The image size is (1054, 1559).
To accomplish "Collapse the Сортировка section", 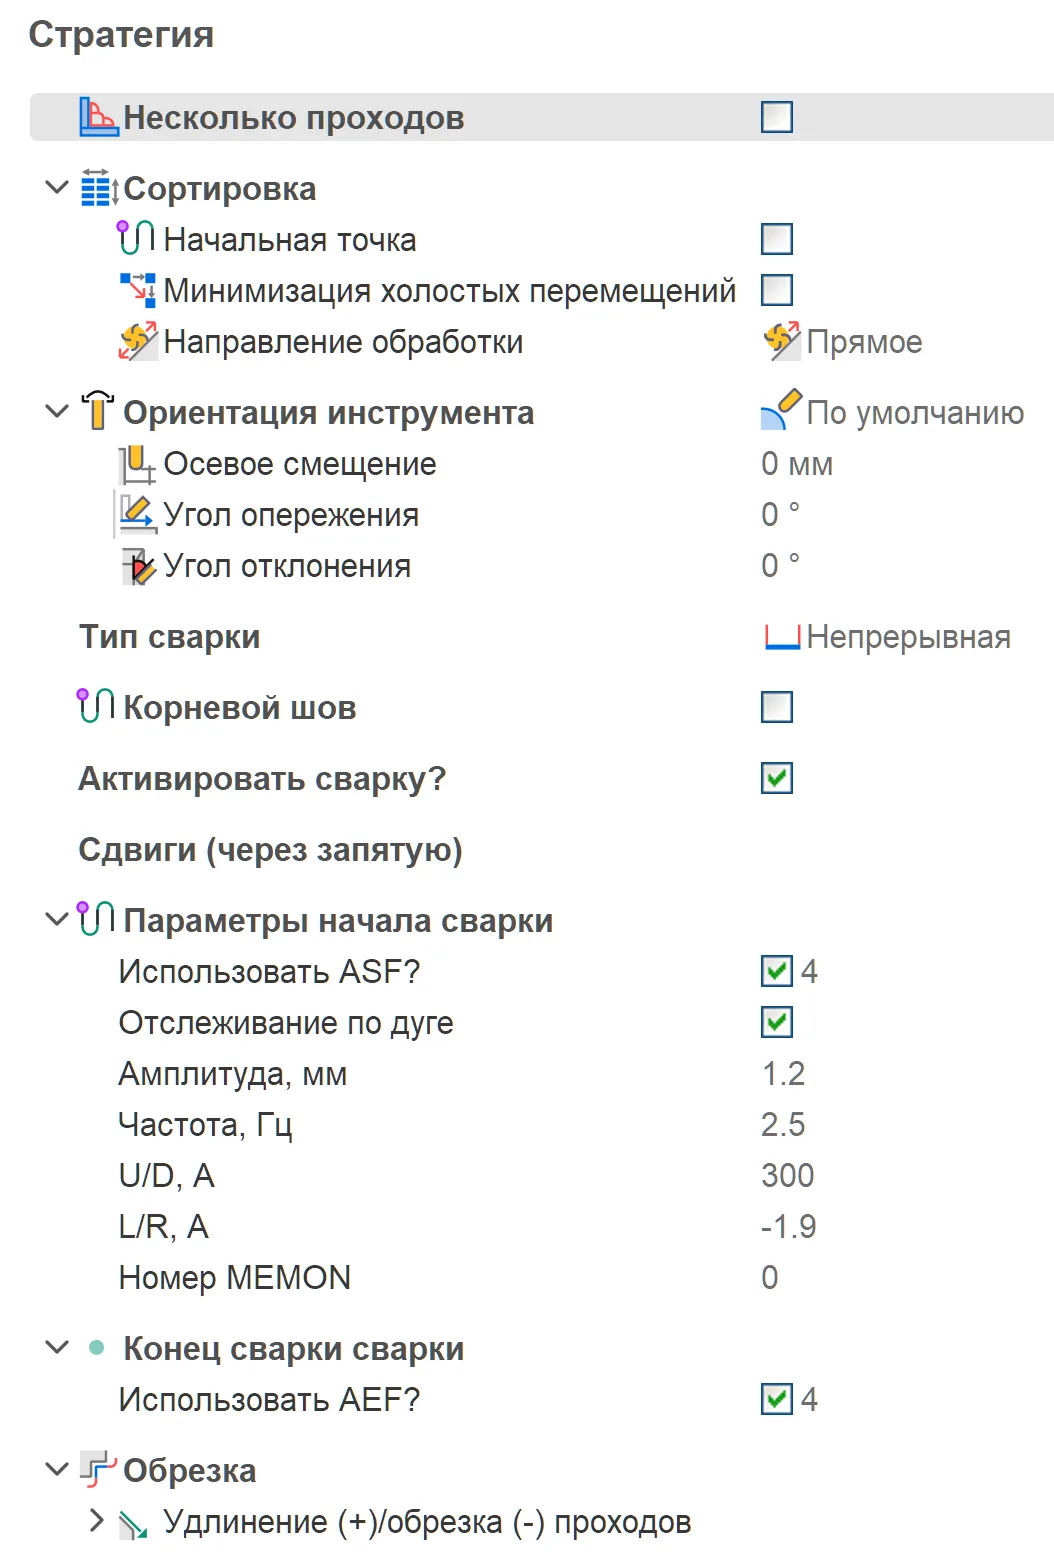I will [x=57, y=188].
